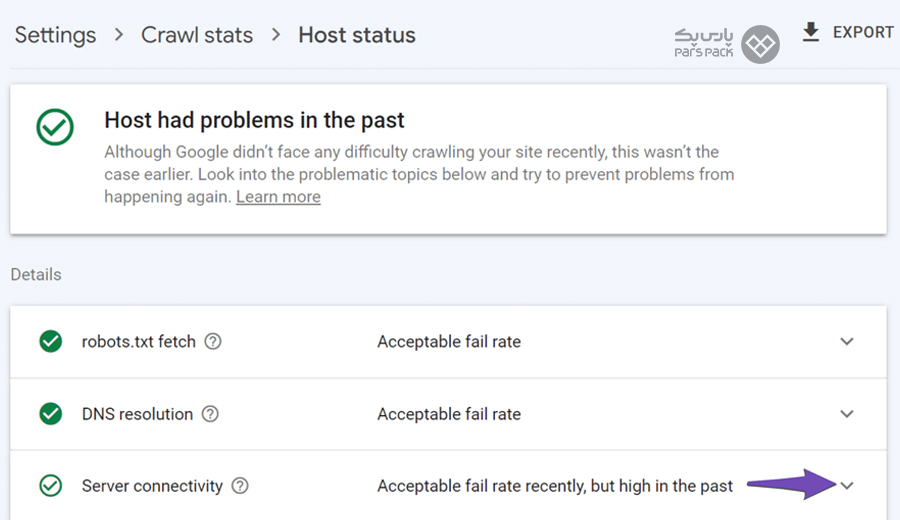Viewport: 900px width, 520px height.
Task: Click the large host status checkmark icon
Action: (55, 128)
